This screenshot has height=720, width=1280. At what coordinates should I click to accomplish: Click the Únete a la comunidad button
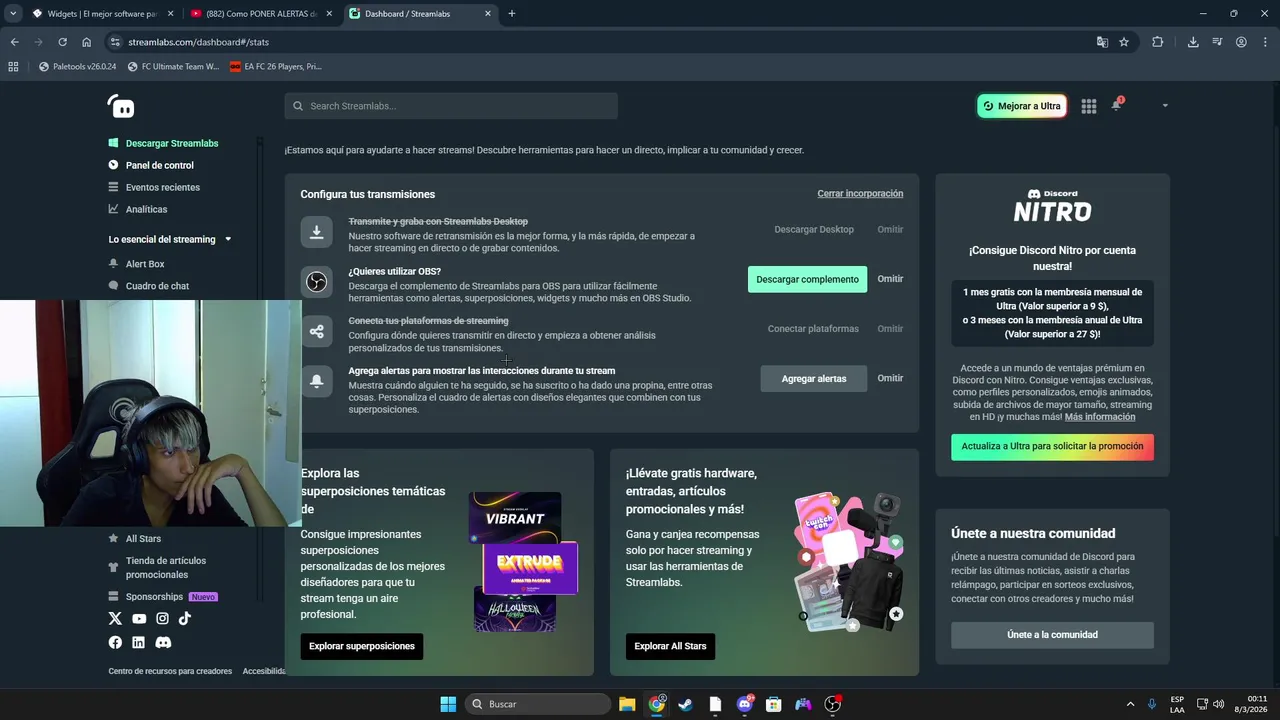coord(1052,635)
